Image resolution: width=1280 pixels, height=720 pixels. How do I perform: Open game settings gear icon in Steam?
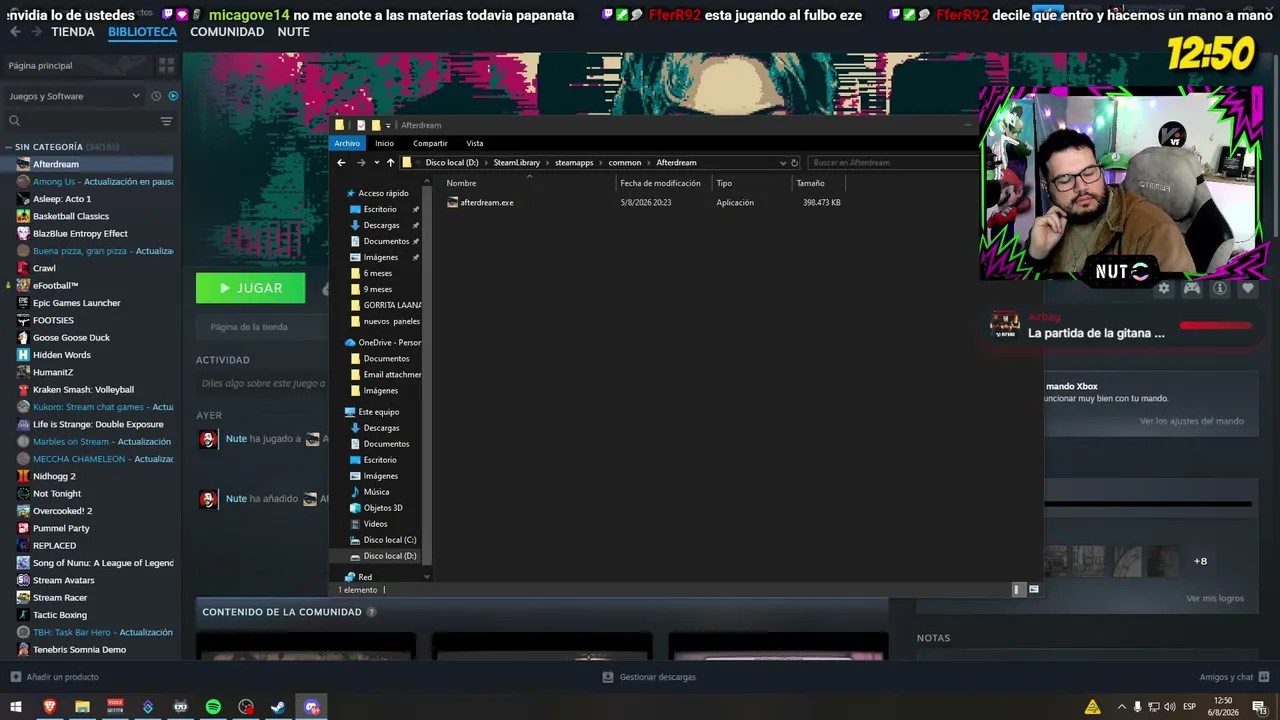1163,288
